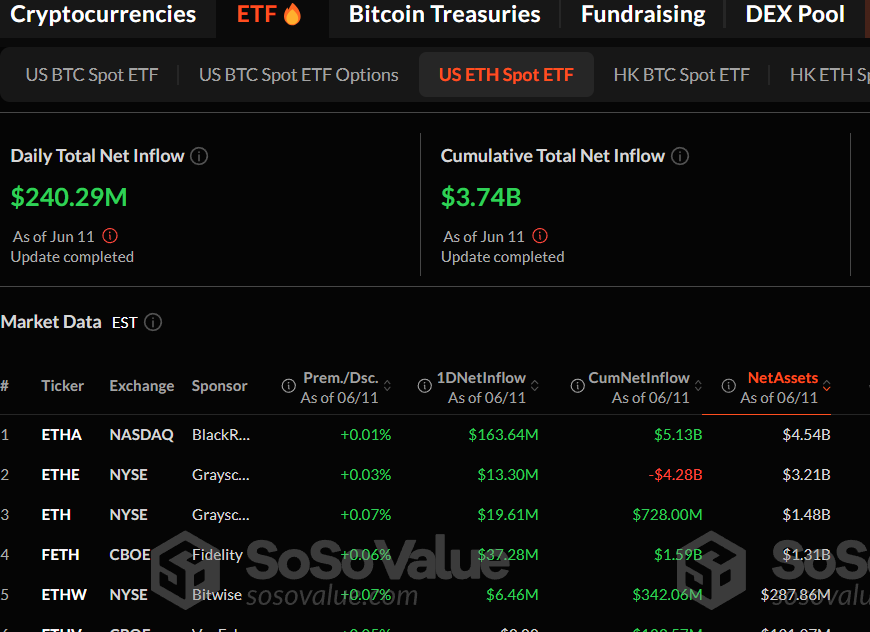This screenshot has width=870, height=632.
Task: Open the ETHA ticker row
Action: click(62, 434)
